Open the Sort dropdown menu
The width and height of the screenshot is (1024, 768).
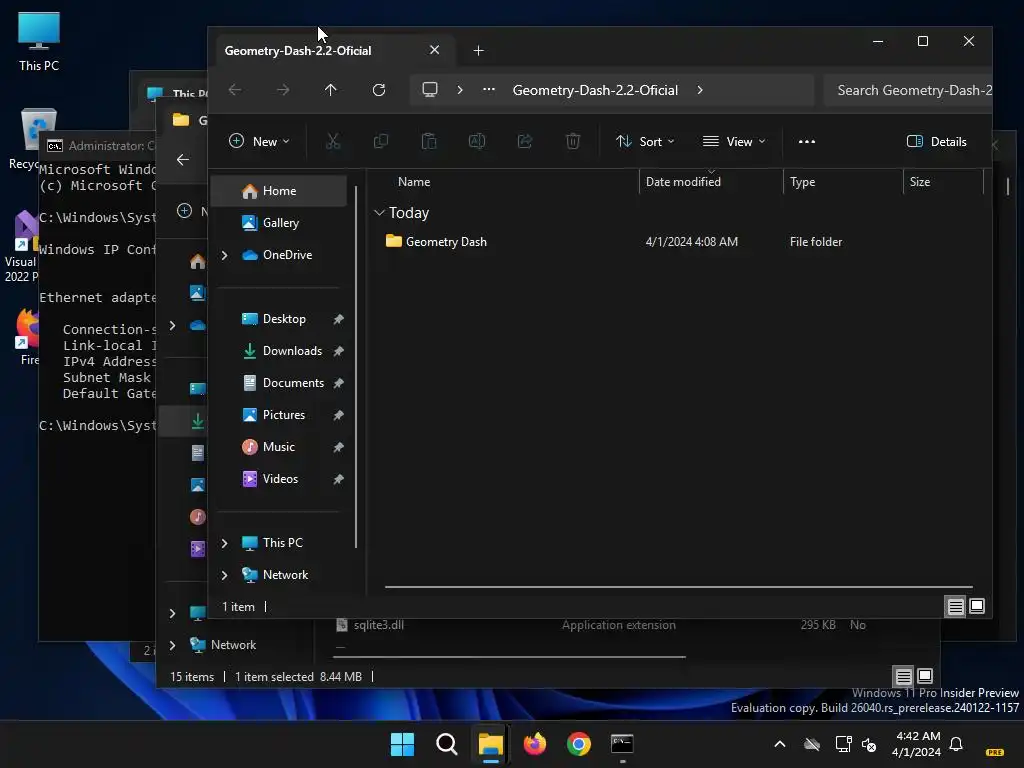(645, 141)
